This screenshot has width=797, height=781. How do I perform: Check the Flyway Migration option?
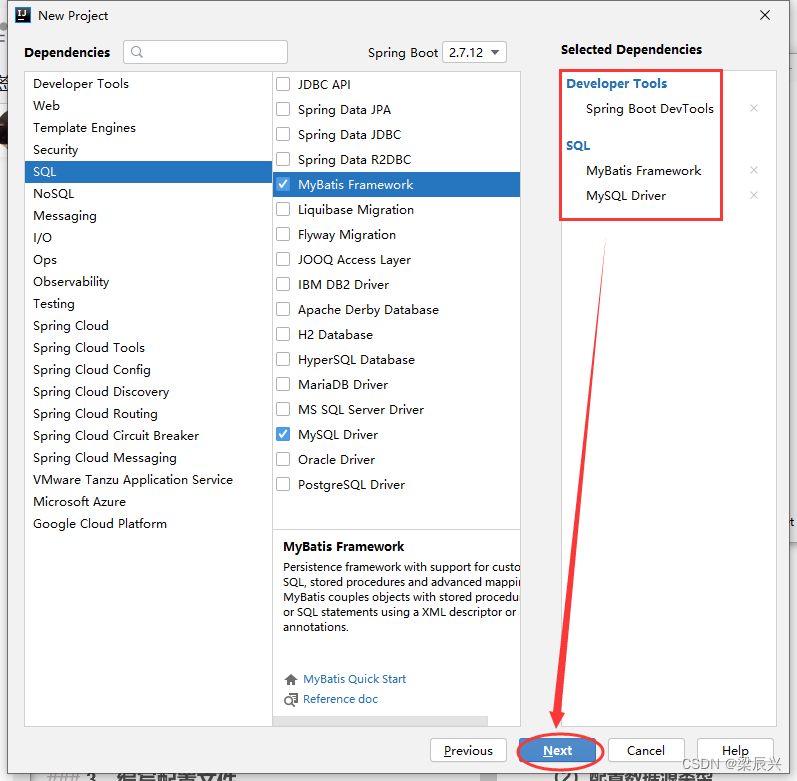click(x=283, y=234)
